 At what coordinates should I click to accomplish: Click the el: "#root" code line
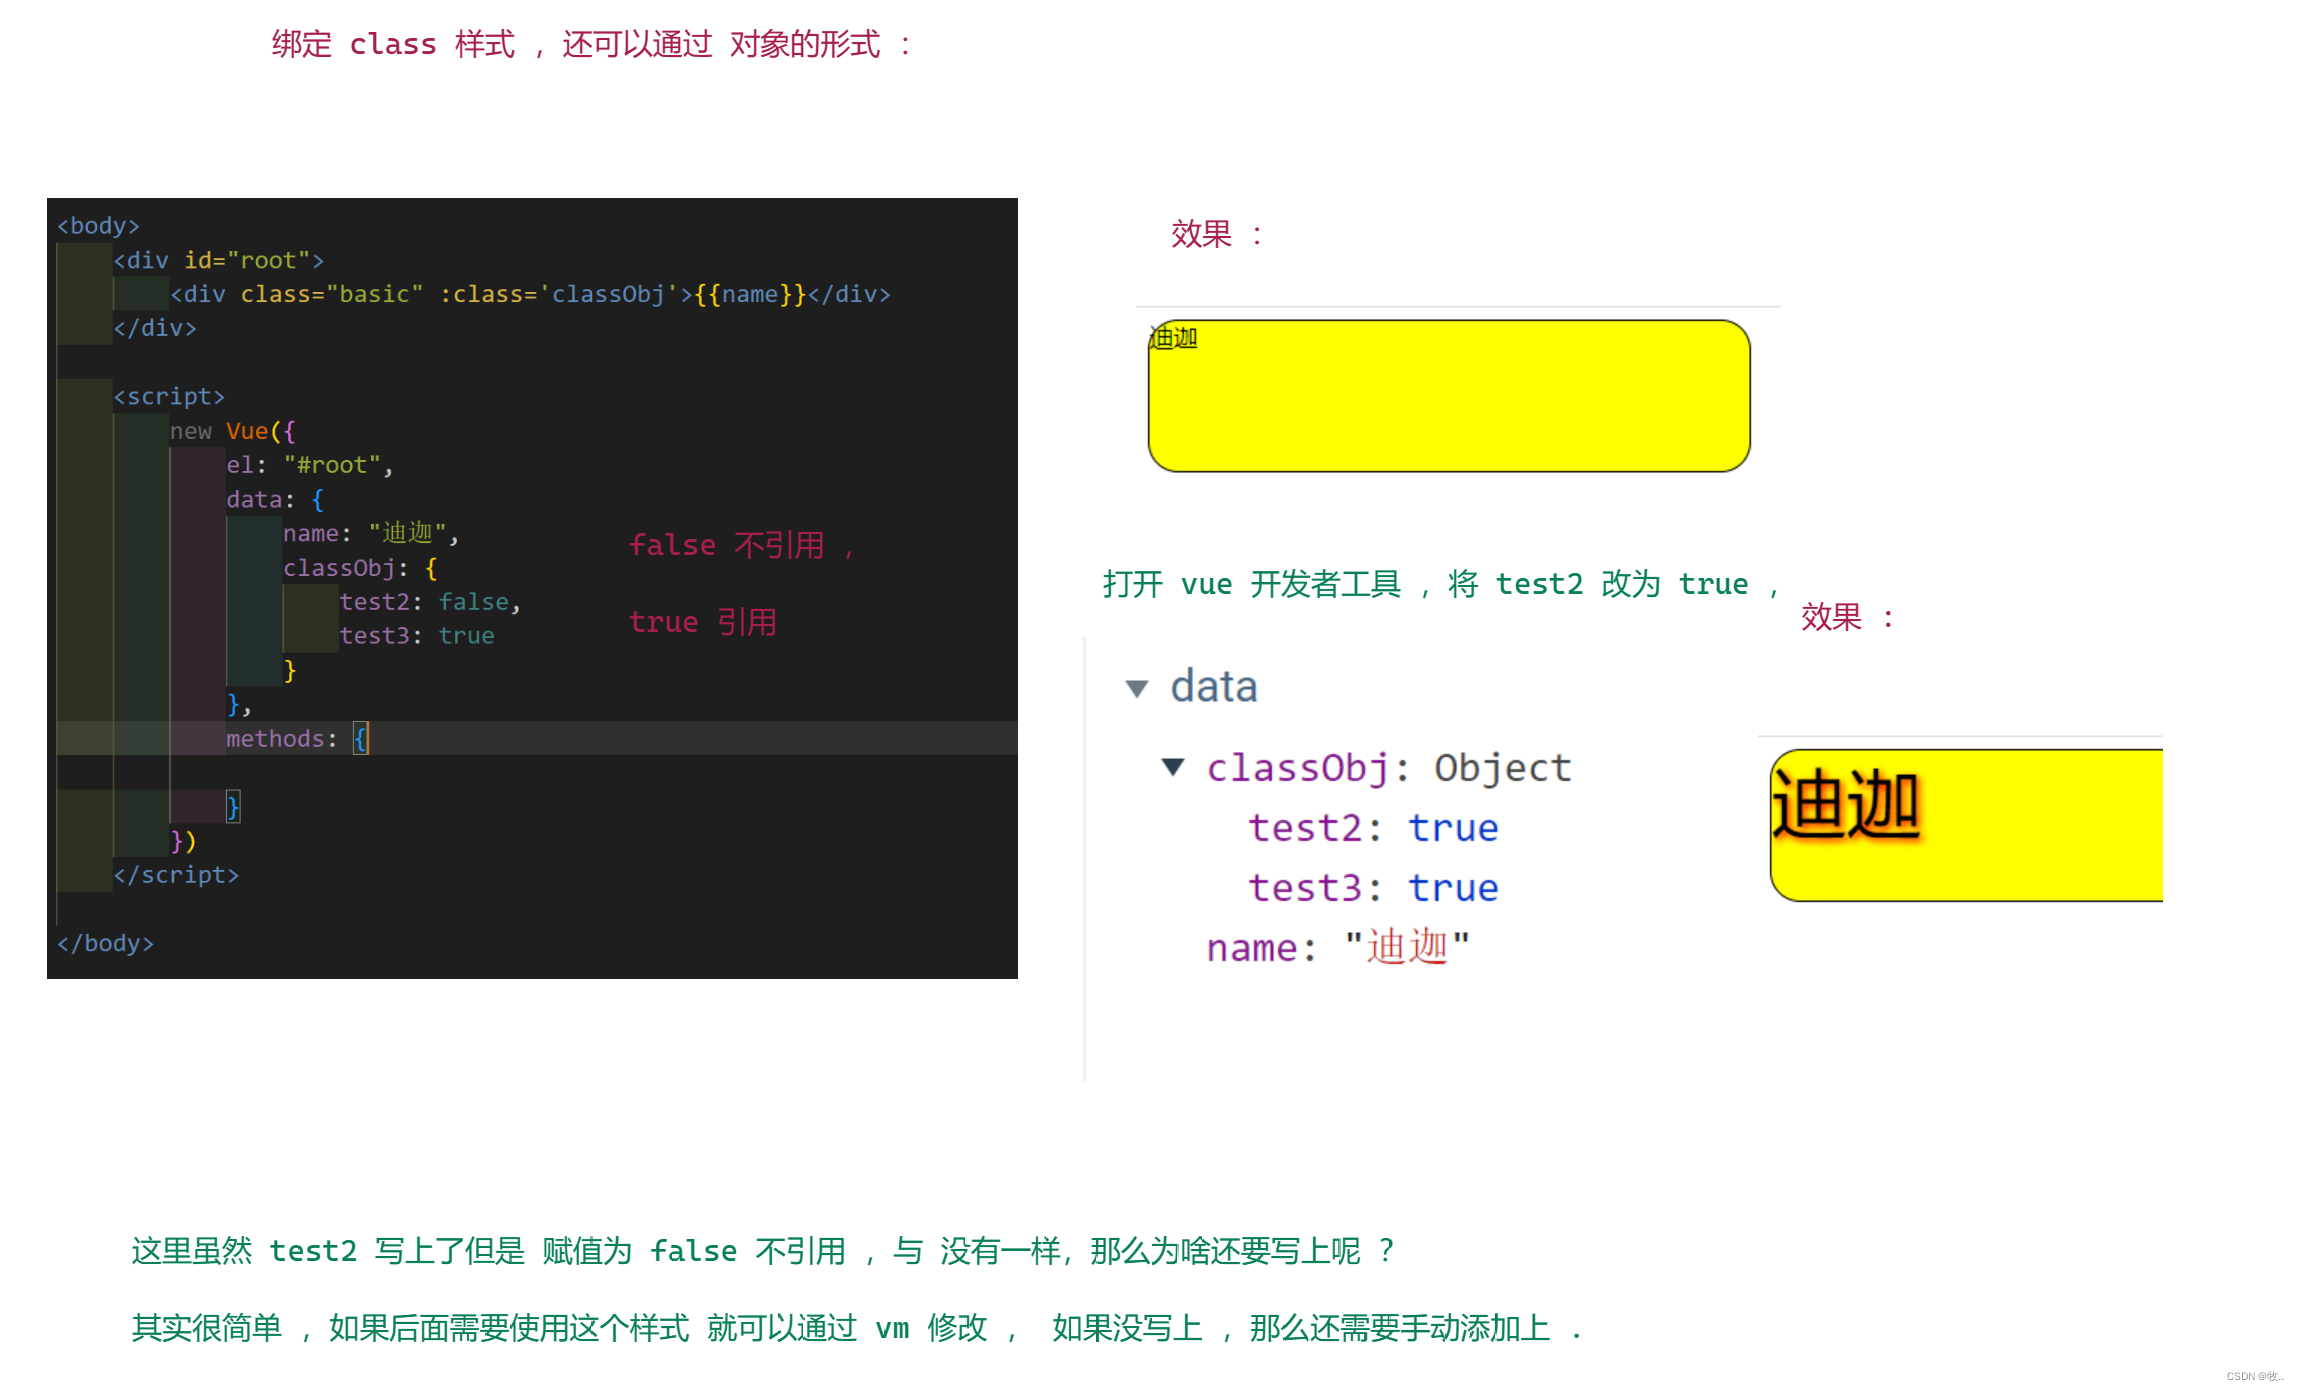[309, 466]
